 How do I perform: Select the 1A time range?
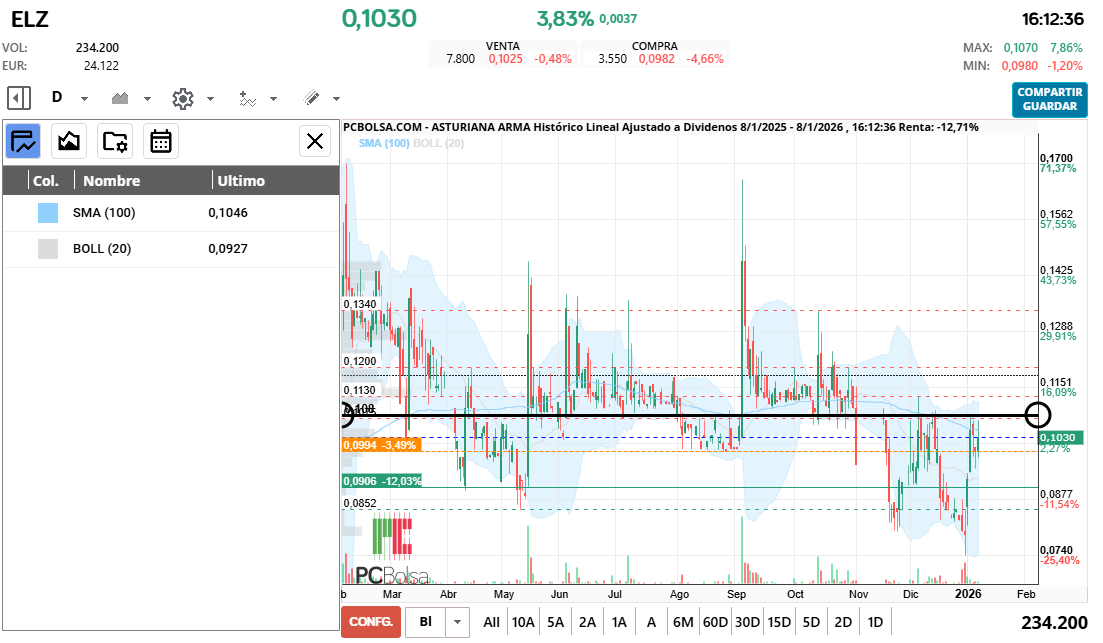619,622
